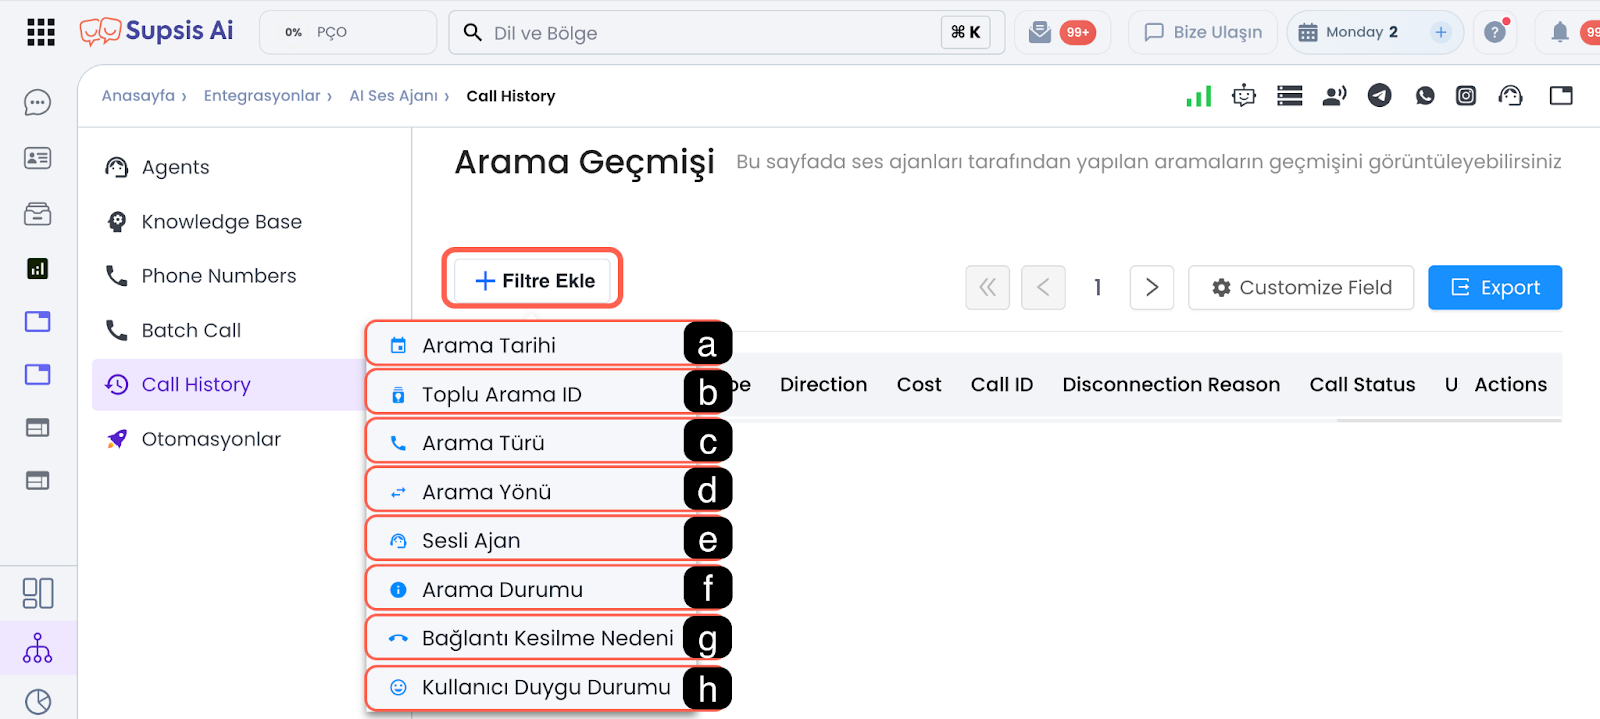Open Knowledge Base in the sidebar

221,221
